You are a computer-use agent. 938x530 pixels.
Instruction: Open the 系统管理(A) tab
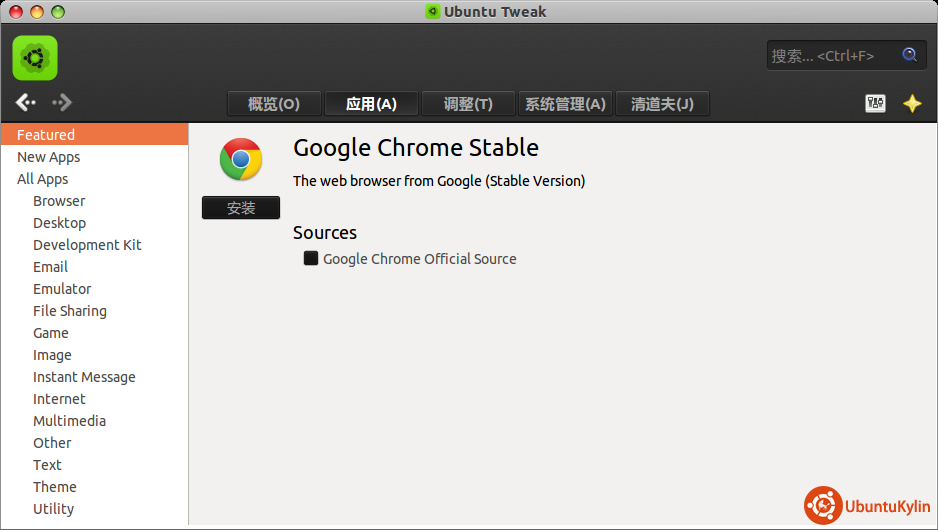565,104
